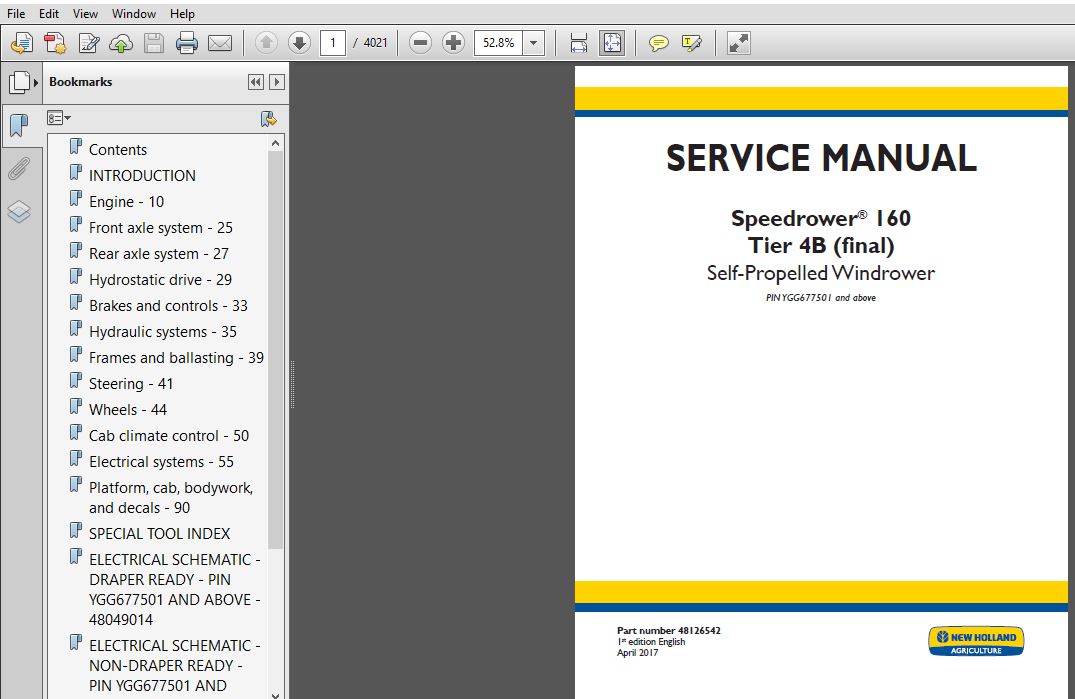The width and height of the screenshot is (1075, 699).
Task: Click the find current bookmark icon
Action: (269, 119)
